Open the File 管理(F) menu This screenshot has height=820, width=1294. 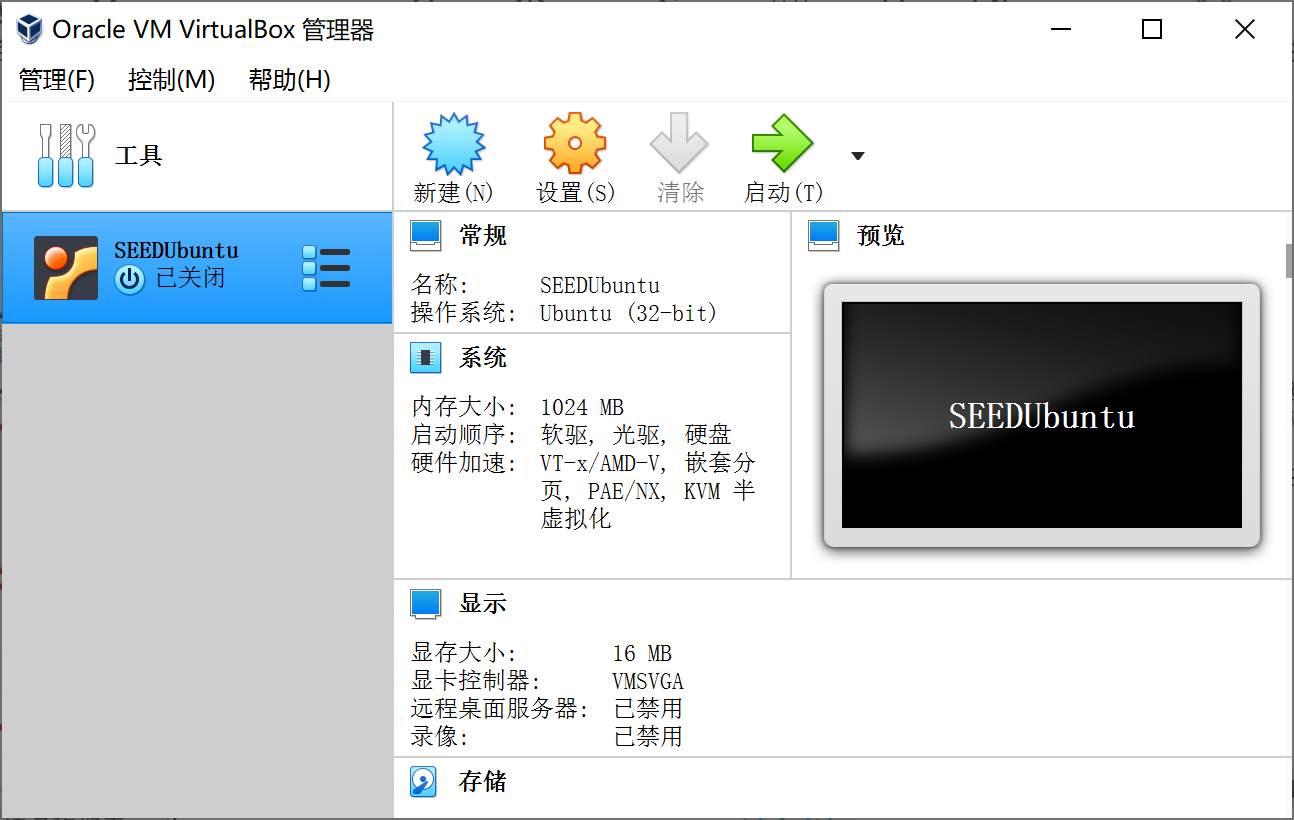[x=57, y=80]
